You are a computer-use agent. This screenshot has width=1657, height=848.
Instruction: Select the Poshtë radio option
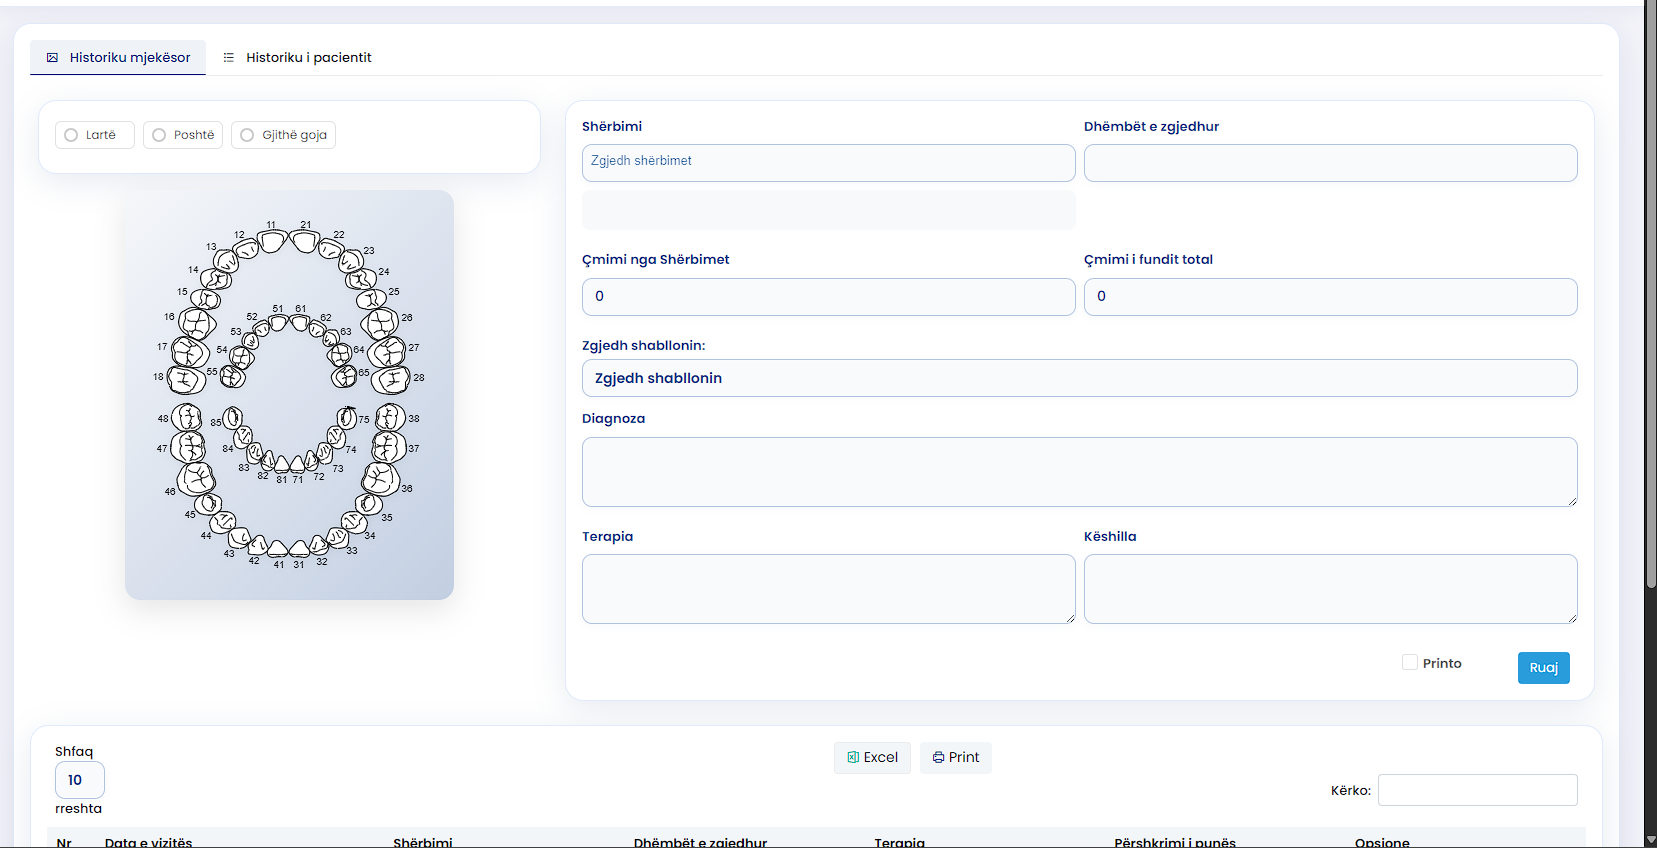pos(160,135)
